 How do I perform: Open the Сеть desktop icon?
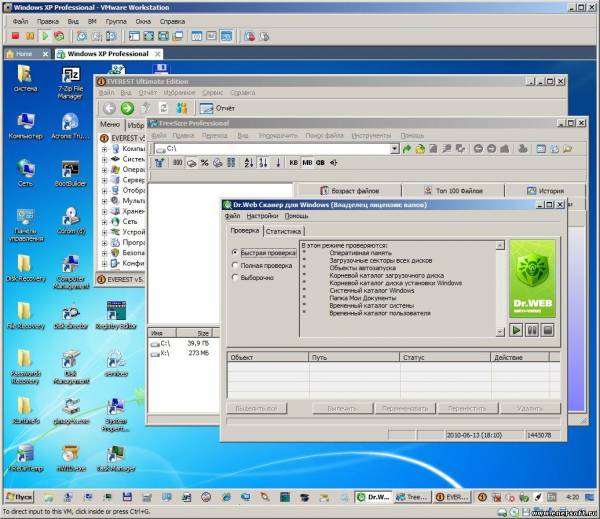[25, 174]
